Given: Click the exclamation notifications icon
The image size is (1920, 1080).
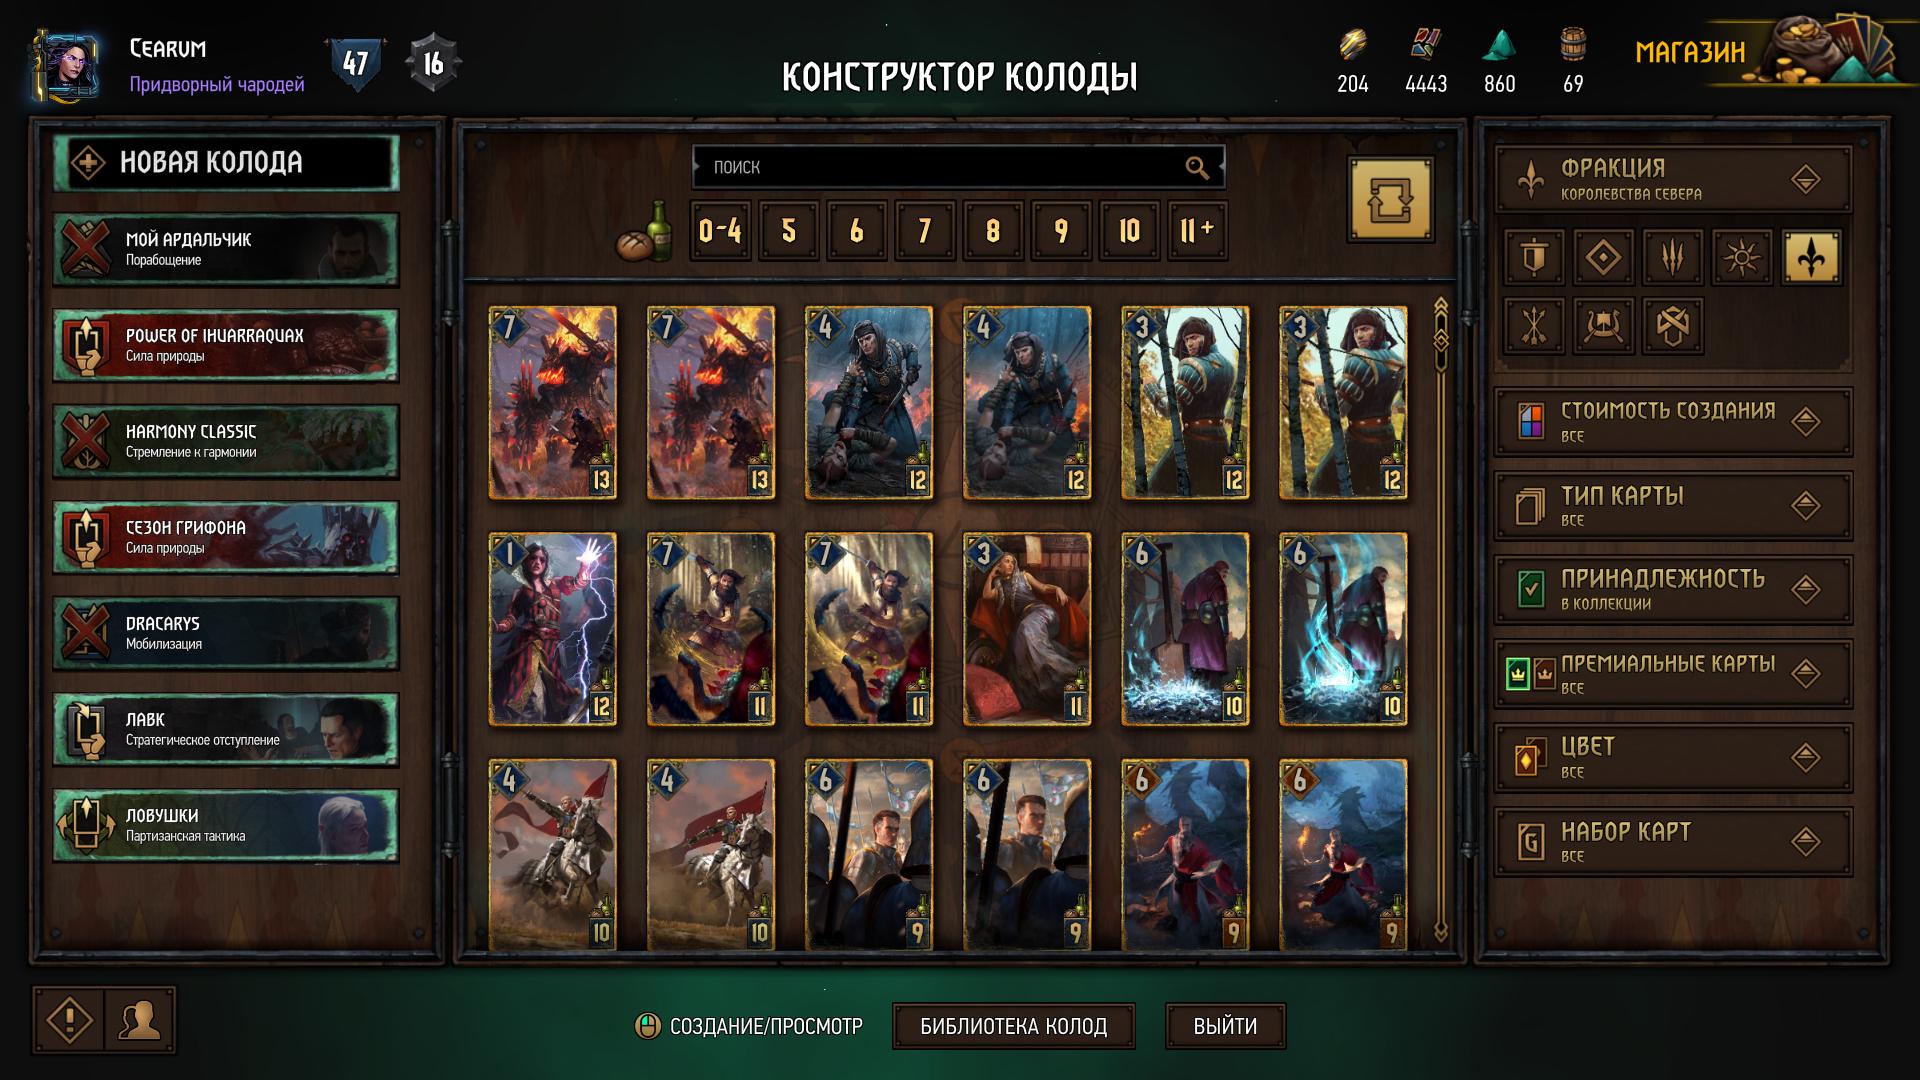Looking at the screenshot, I should tap(70, 1021).
